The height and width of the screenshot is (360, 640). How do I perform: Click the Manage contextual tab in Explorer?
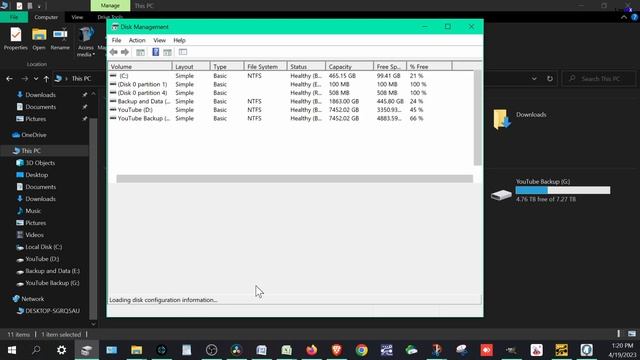[x=110, y=6]
